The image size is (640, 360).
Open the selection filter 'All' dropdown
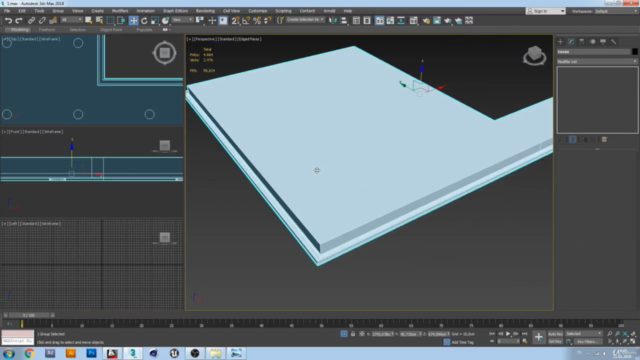point(71,20)
